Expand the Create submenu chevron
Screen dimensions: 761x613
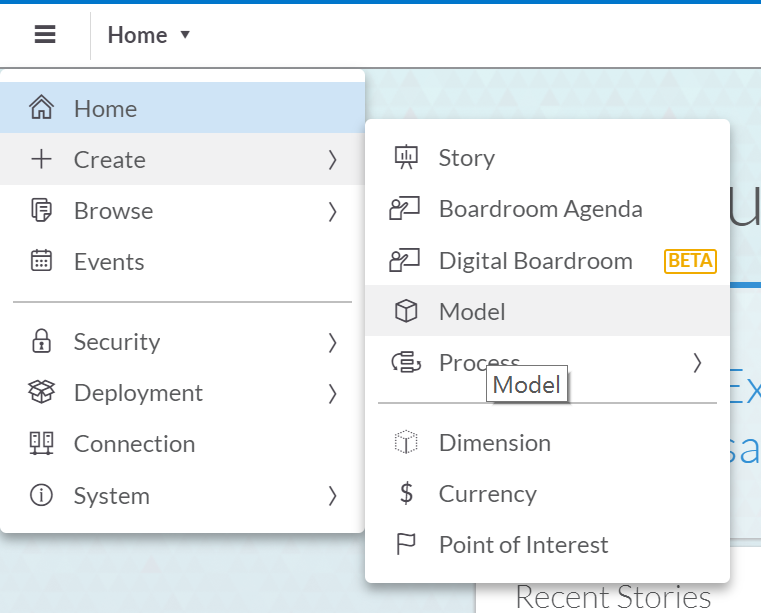332,160
